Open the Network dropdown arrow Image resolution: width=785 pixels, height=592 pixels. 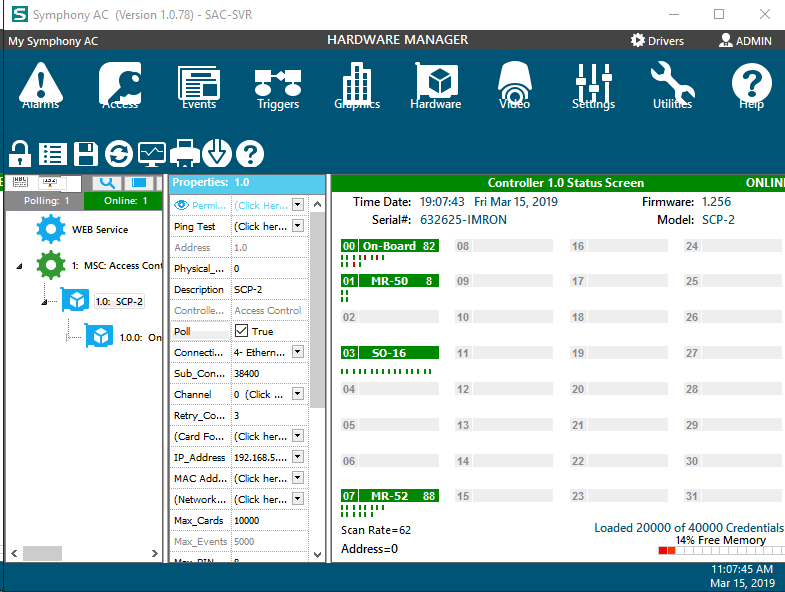[298, 499]
